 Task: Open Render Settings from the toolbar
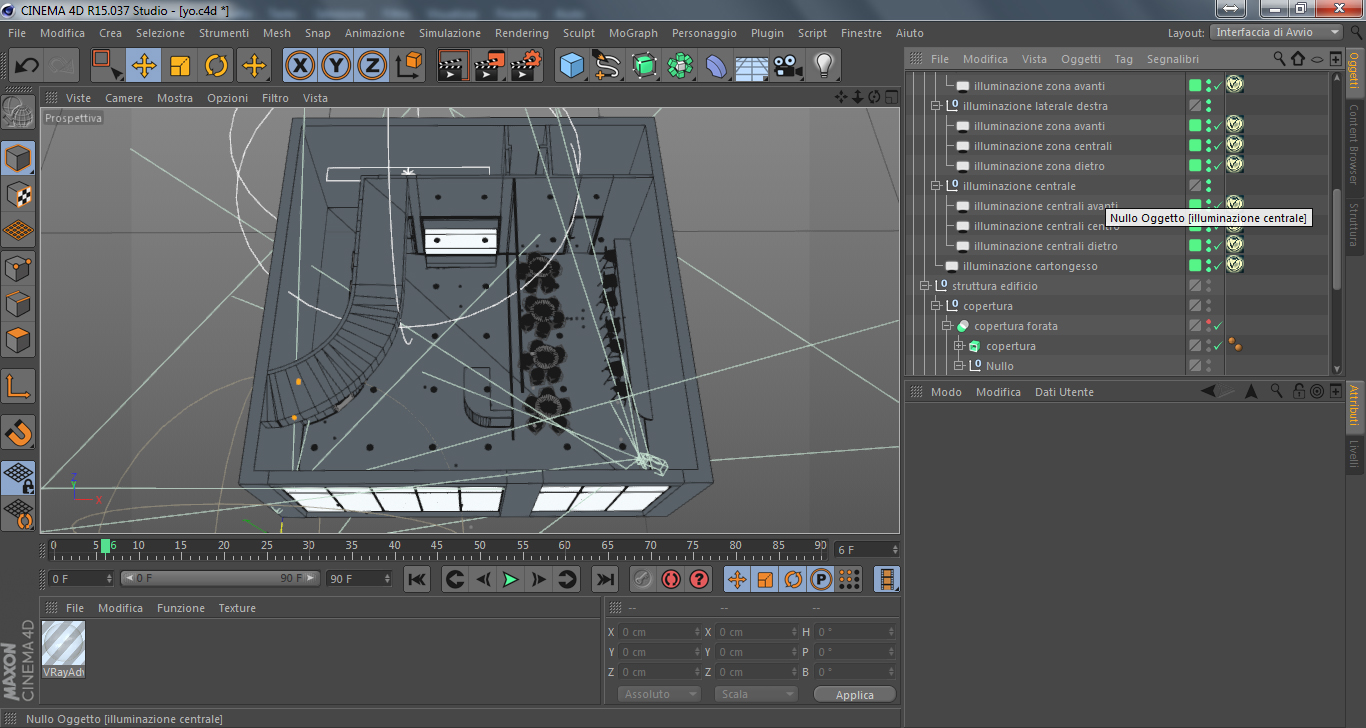(525, 66)
